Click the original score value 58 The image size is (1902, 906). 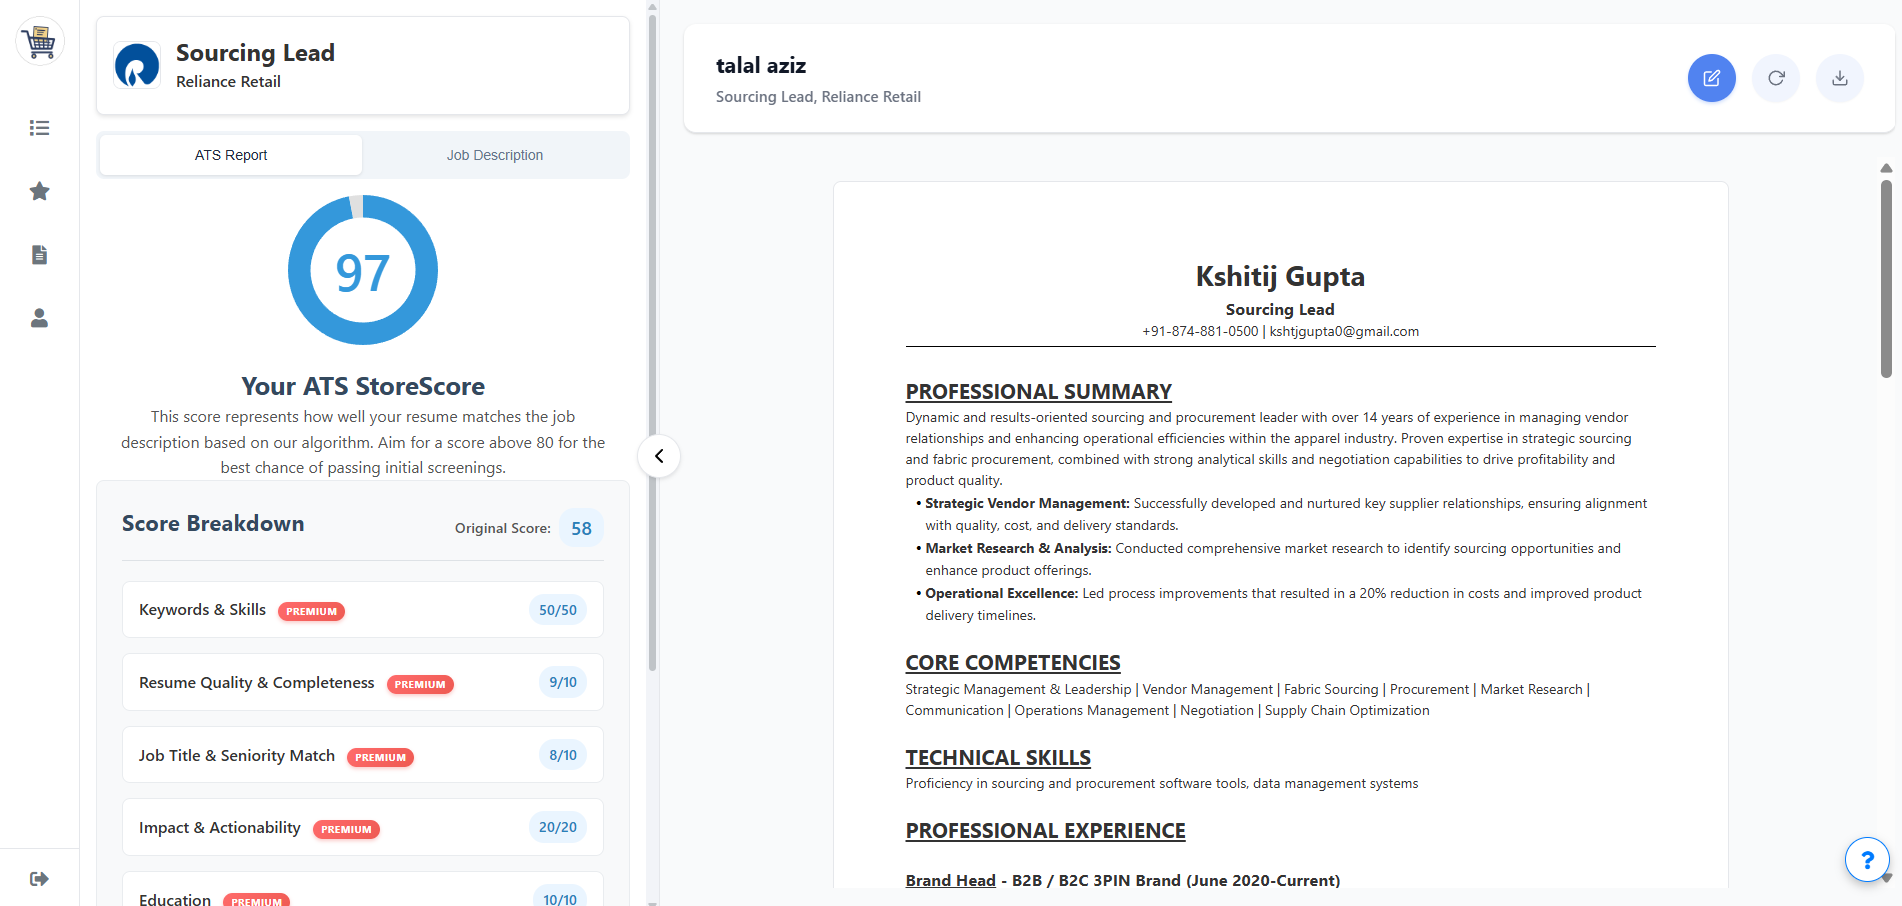(581, 528)
